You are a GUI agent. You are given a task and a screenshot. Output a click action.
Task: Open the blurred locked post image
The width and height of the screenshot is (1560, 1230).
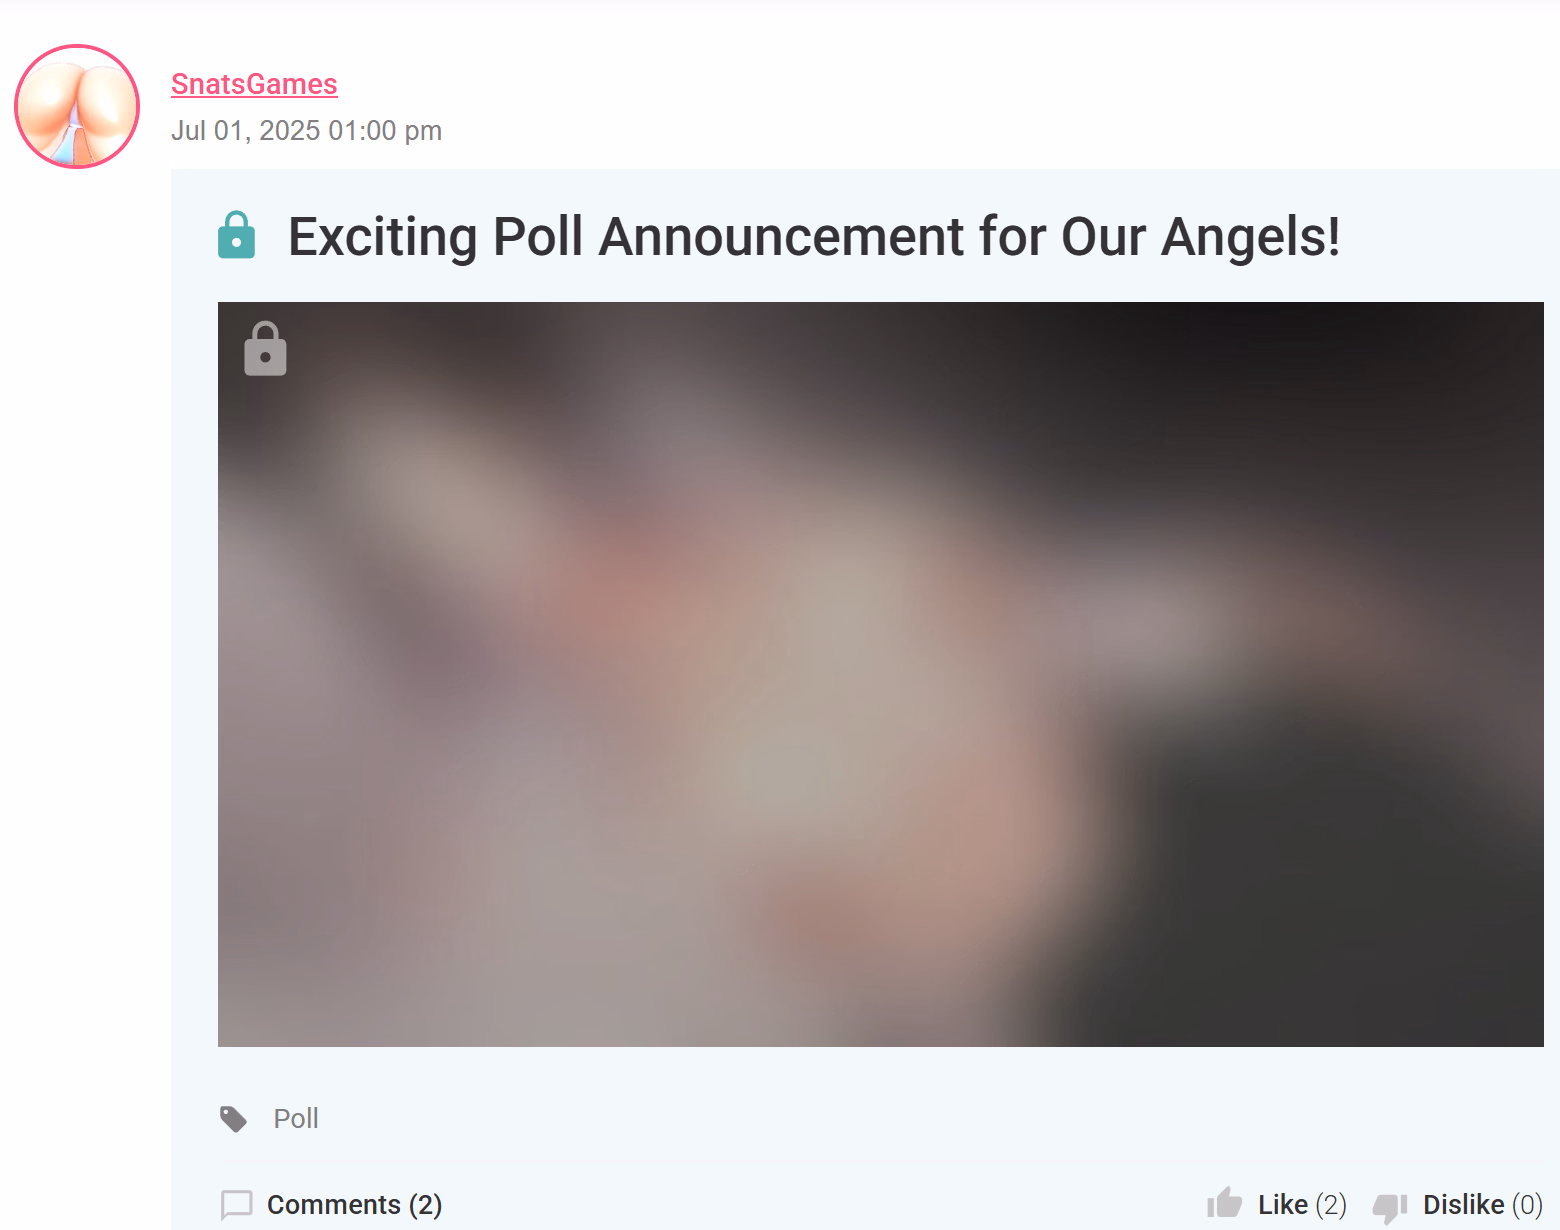click(880, 674)
